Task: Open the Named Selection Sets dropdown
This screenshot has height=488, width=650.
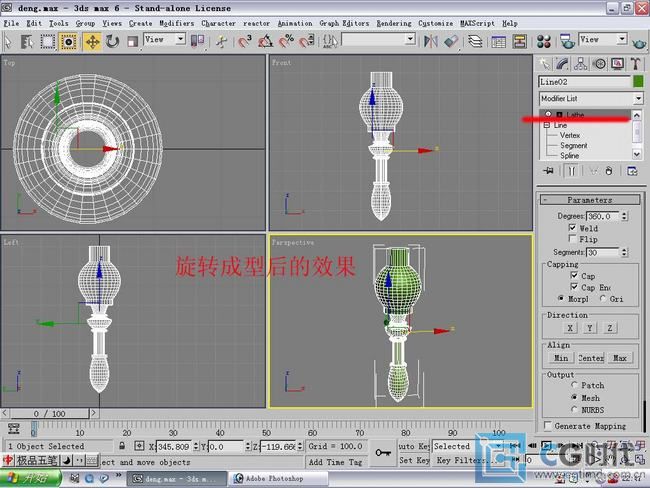Action: 379,40
